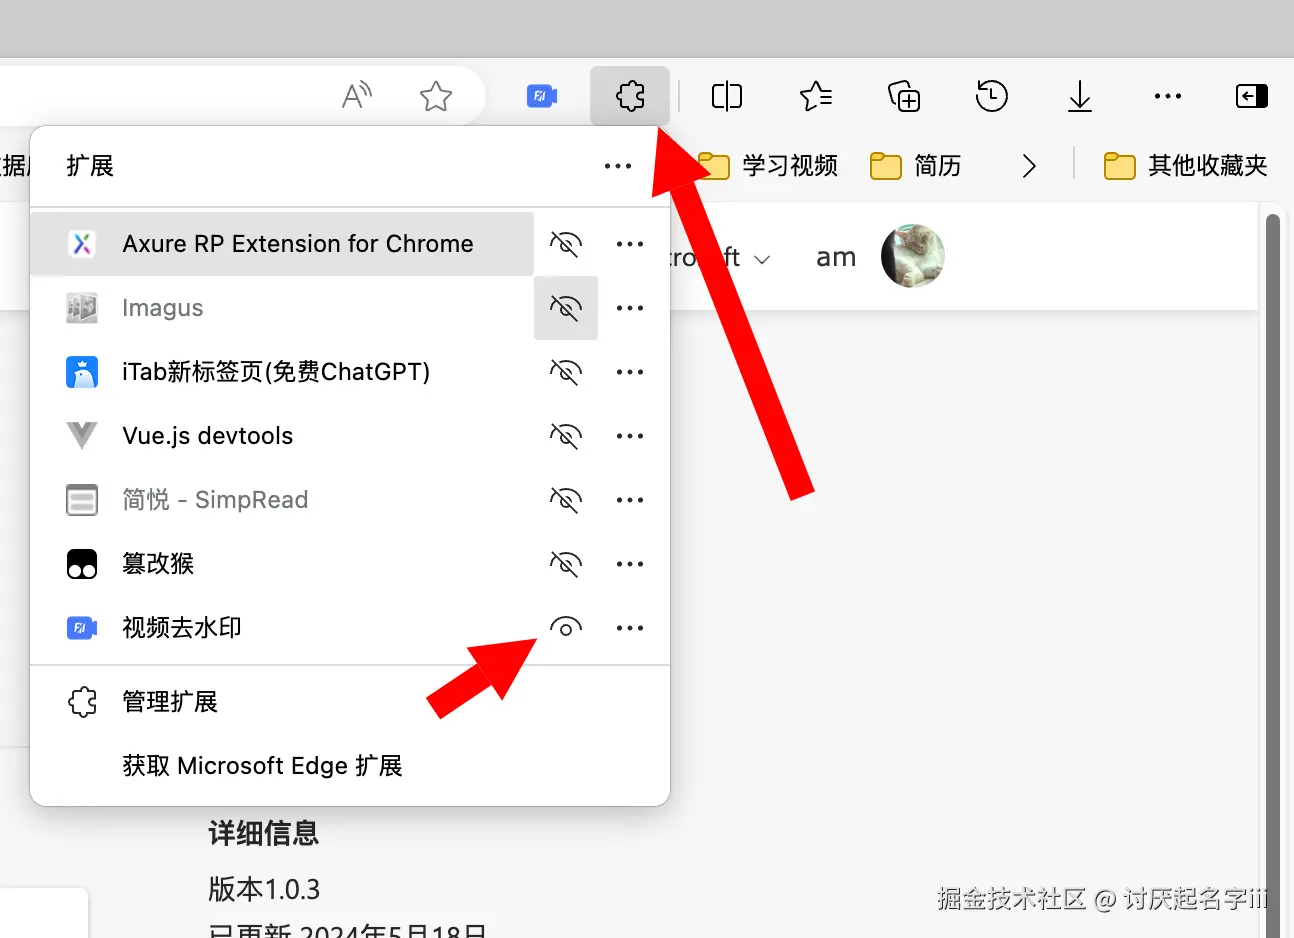The width and height of the screenshot is (1294, 938).
Task: Show Vue.js devtools in toolbar
Action: [x=566, y=436]
